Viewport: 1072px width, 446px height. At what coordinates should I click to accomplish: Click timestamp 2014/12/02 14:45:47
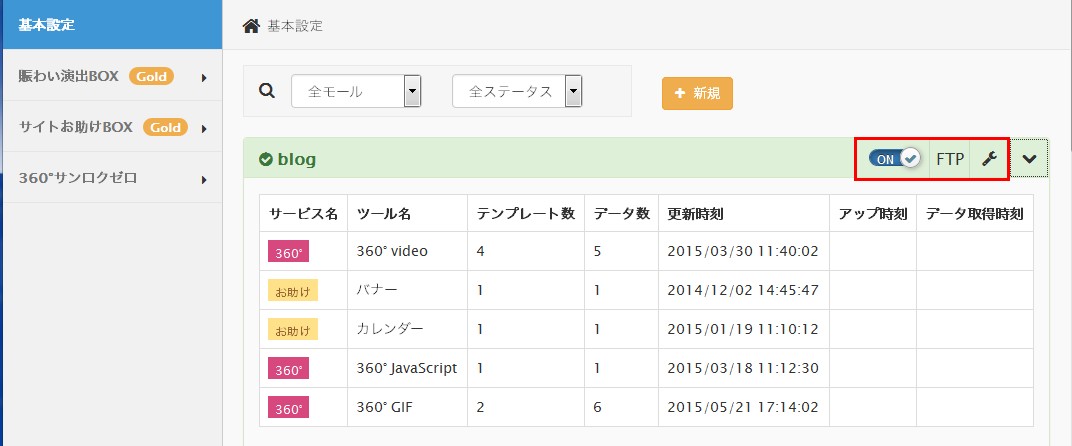pos(743,290)
